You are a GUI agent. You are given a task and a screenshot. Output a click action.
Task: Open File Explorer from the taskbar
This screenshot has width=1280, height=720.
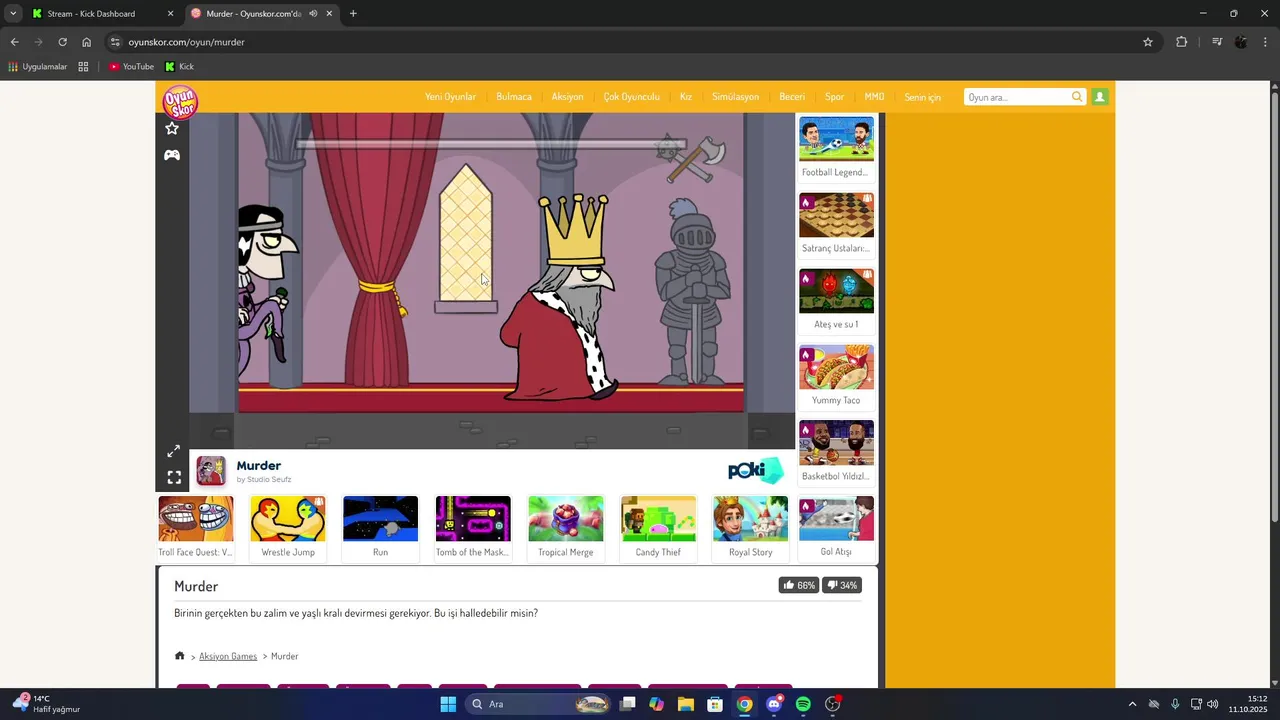pos(686,704)
